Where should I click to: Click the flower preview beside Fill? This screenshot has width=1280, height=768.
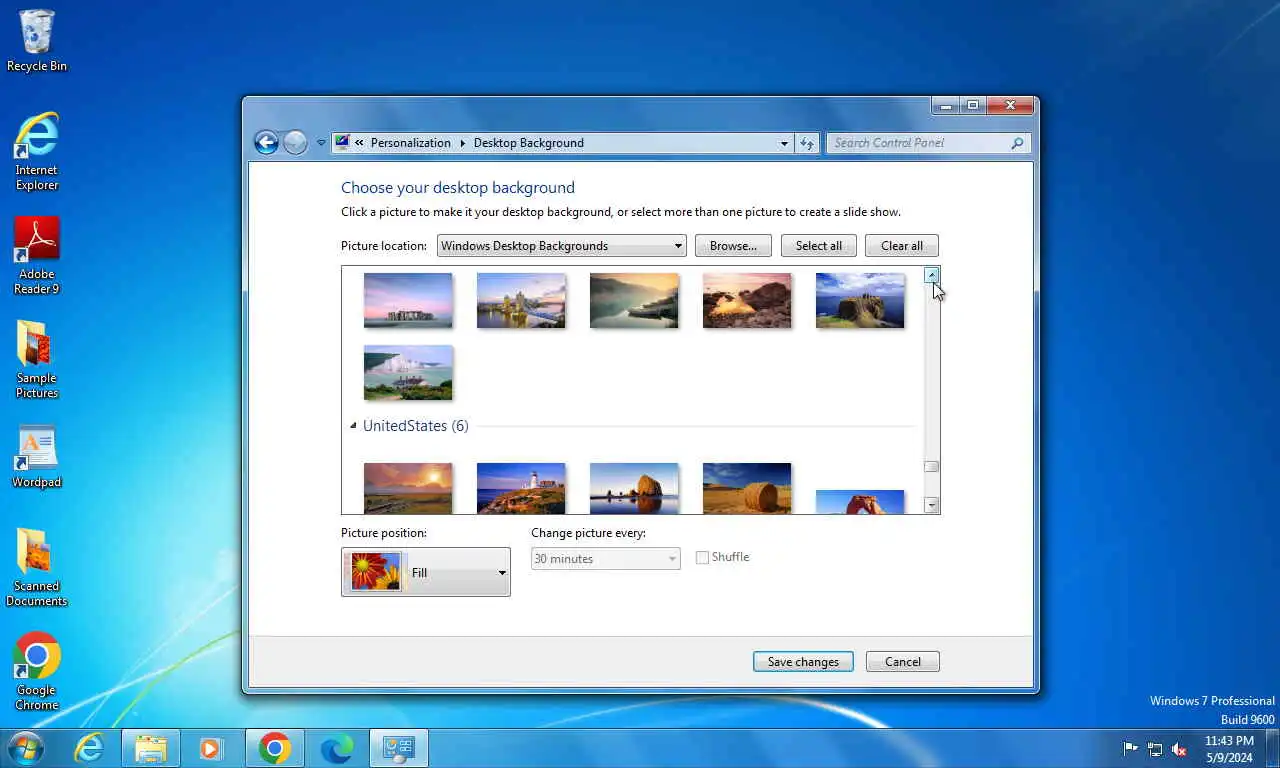pos(376,572)
